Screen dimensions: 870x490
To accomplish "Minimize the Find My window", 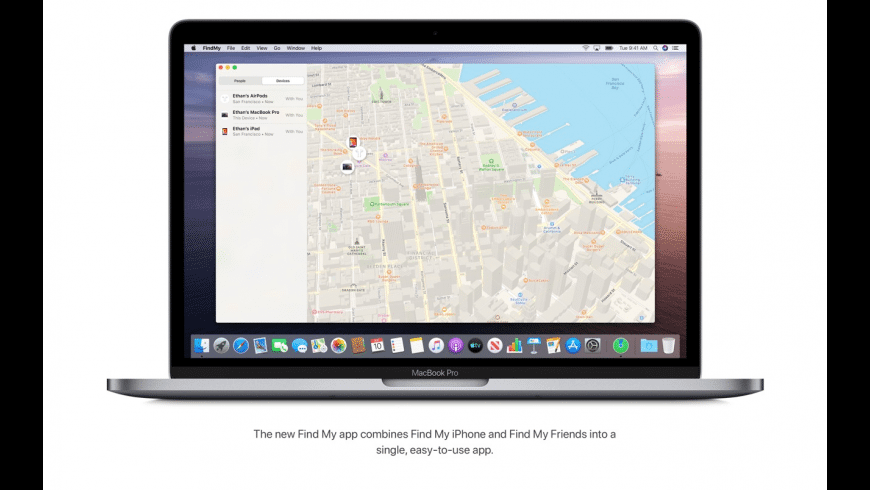I will point(227,68).
